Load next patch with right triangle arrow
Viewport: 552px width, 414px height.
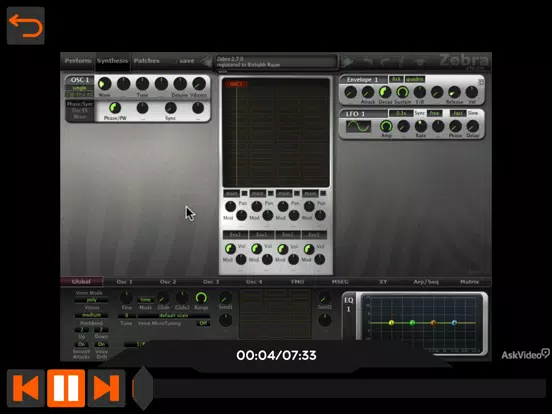347,62
